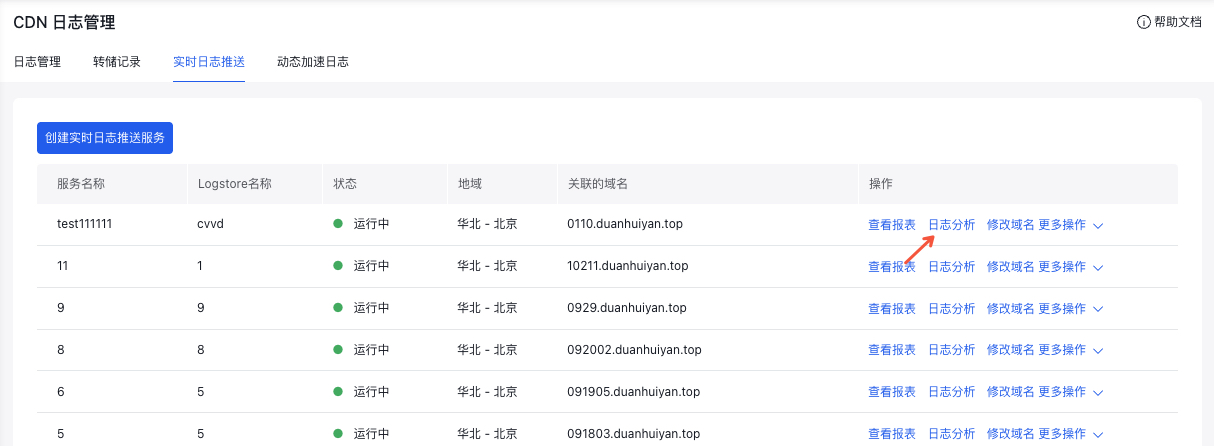The height and width of the screenshot is (446, 1214).
Task: Open the 转储记录 tab
Action: (x=117, y=62)
